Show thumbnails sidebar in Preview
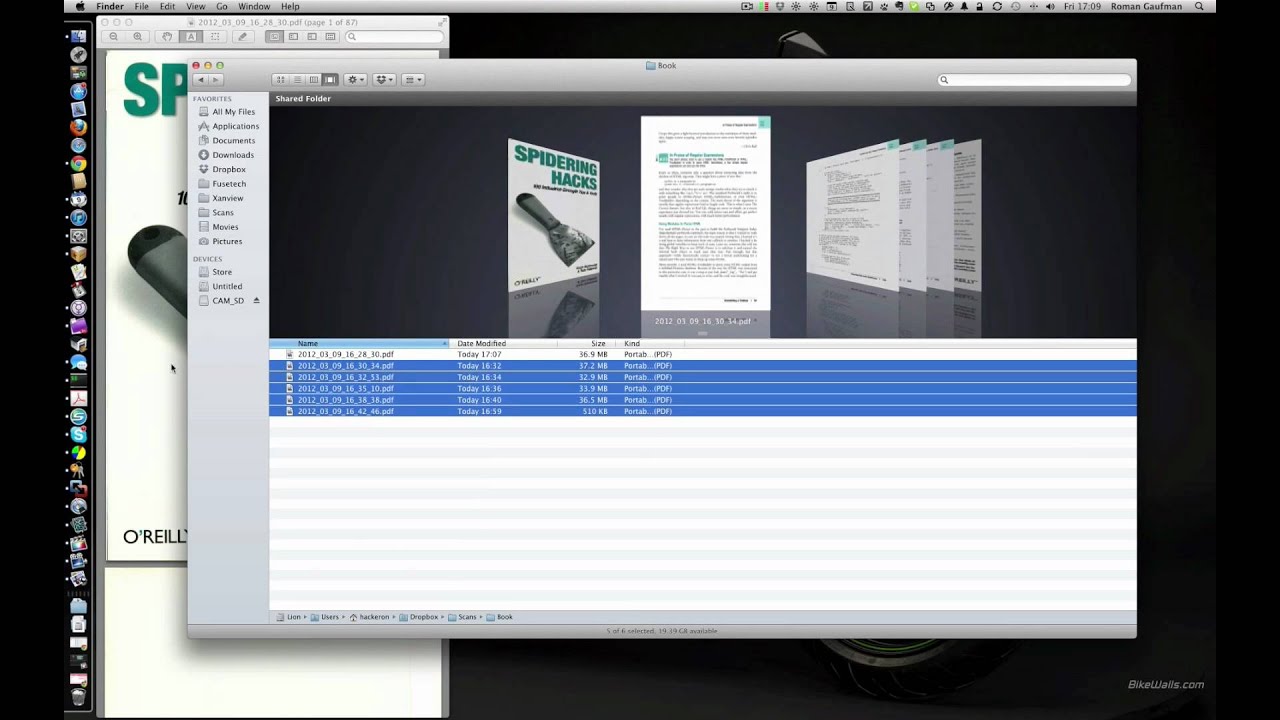 pos(293,37)
